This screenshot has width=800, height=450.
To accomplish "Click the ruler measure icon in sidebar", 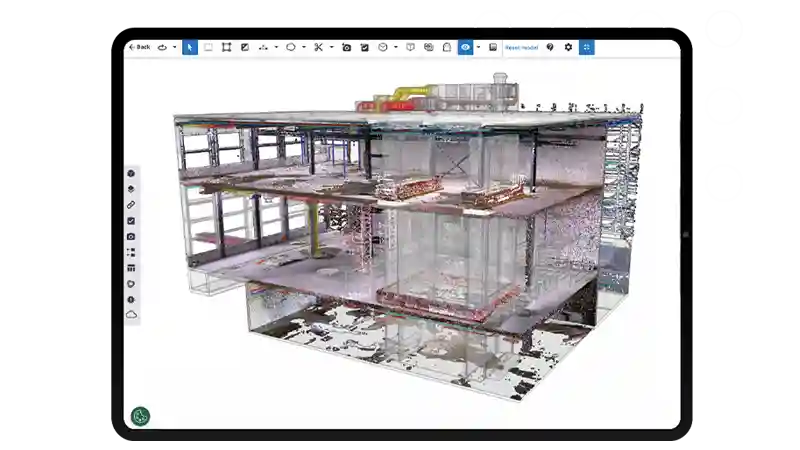I will click(x=131, y=204).
